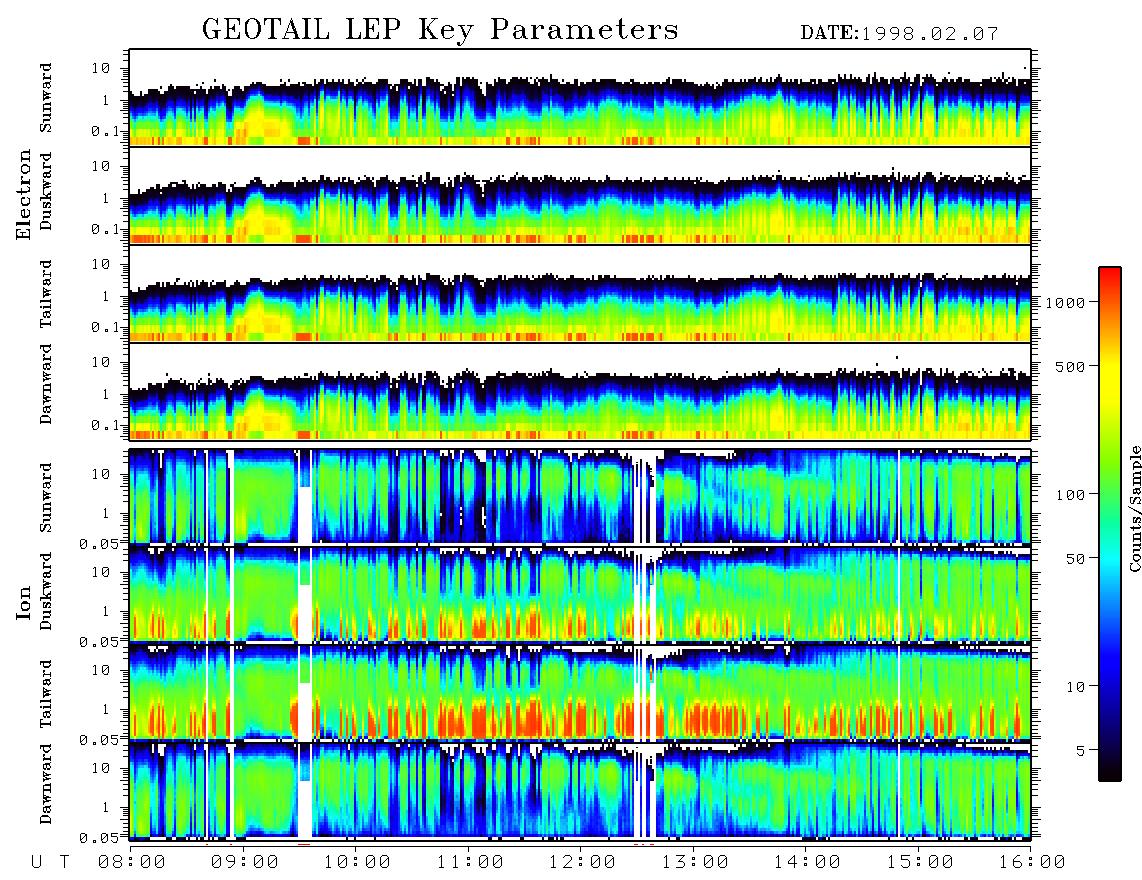This screenshot has width=1142, height=880.
Task: Click the 16:00 time tick label
Action: click(x=1032, y=862)
